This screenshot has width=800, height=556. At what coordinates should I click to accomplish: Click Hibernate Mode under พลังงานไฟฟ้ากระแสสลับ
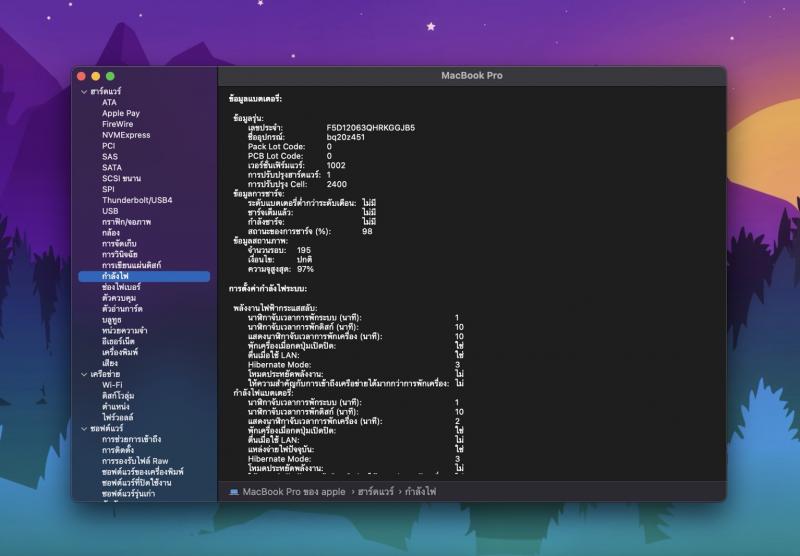(280, 365)
